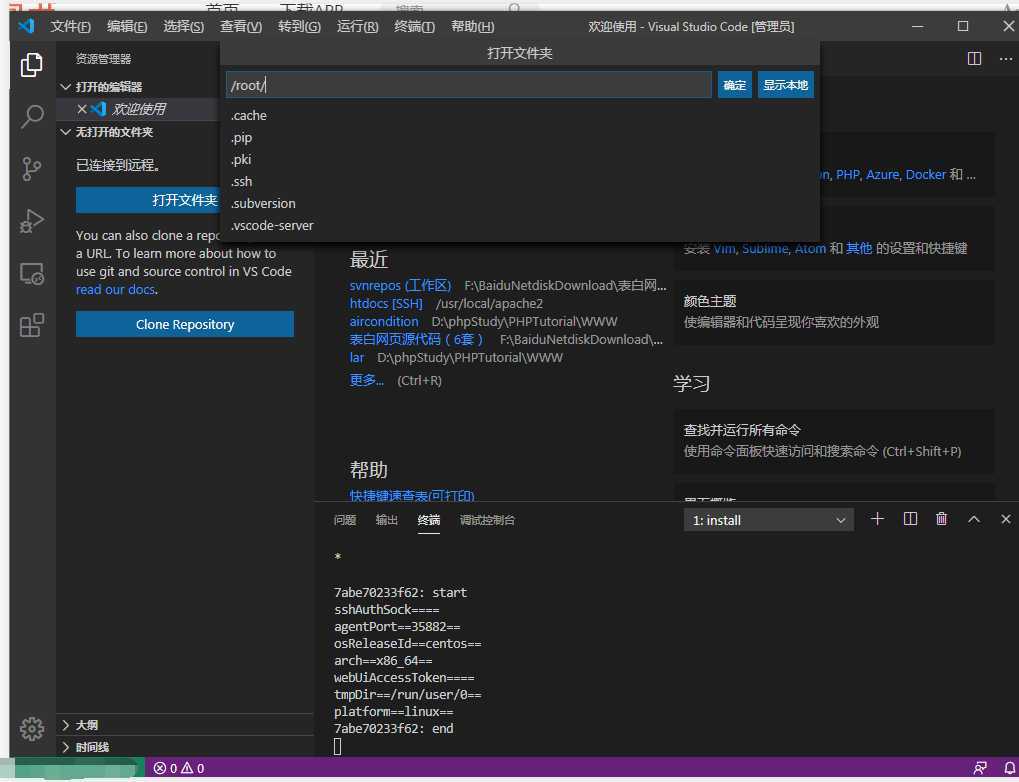Select the .subversion folder entry
The height and width of the screenshot is (782, 1019).
pyautogui.click(x=519, y=203)
